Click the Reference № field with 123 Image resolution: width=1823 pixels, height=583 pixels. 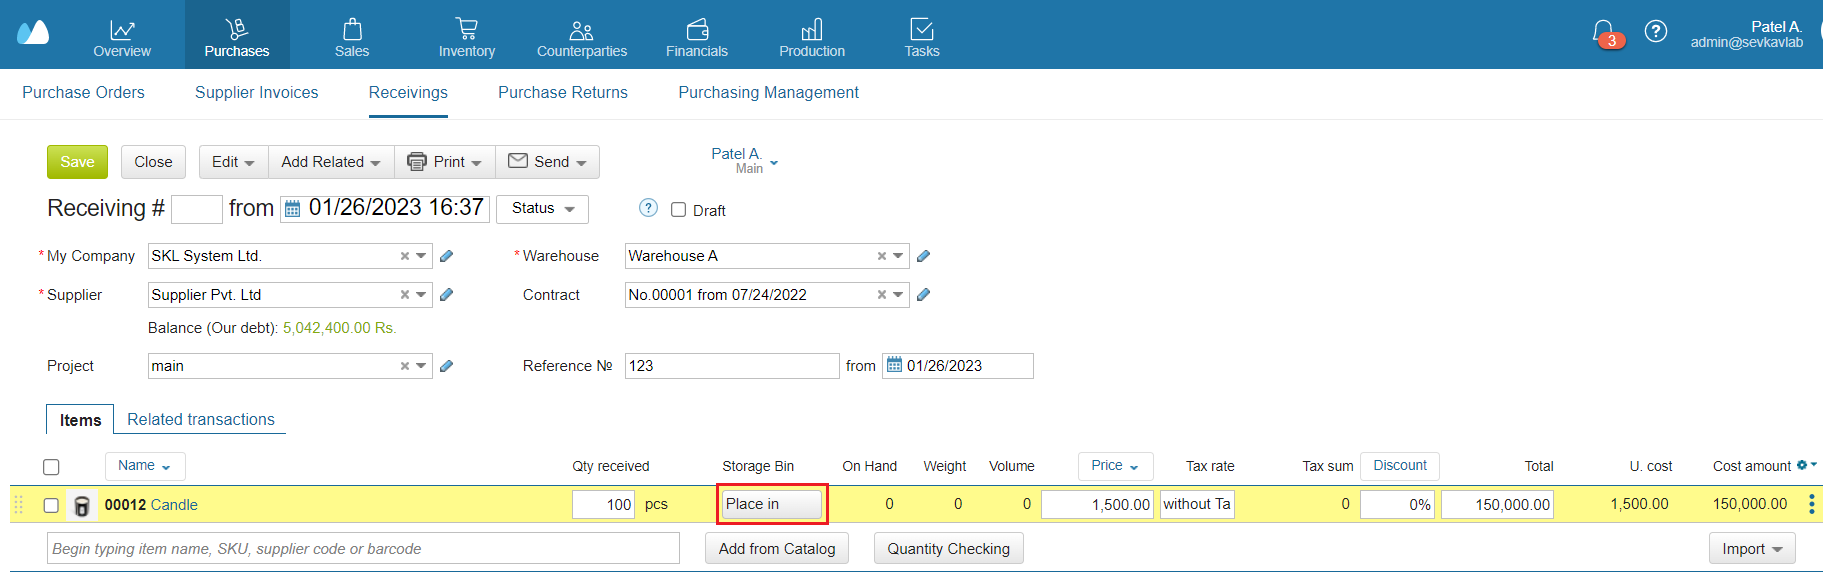(x=732, y=366)
